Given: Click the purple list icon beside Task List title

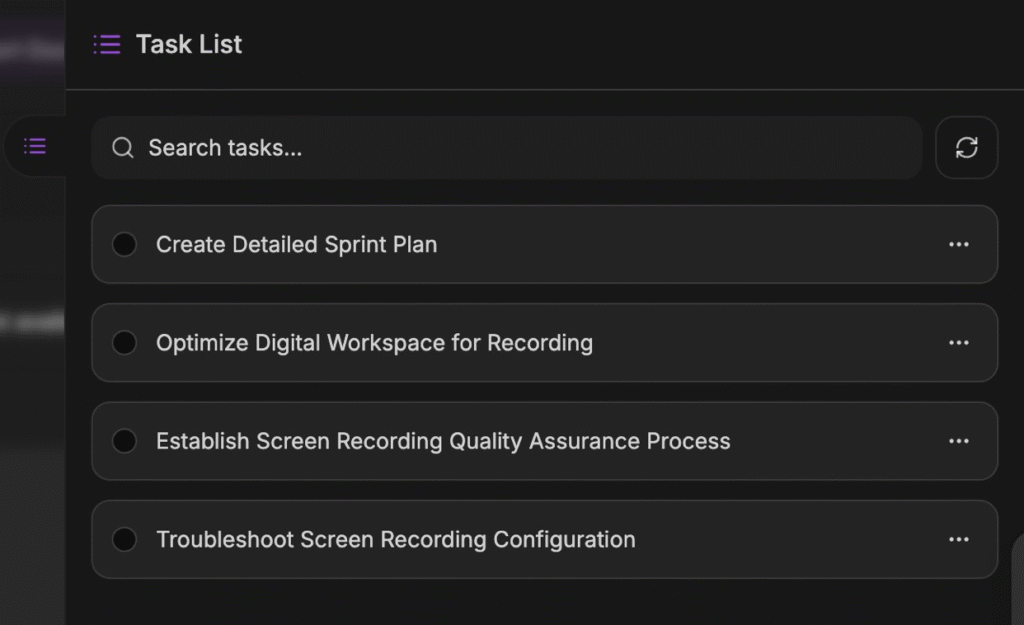Looking at the screenshot, I should [x=107, y=44].
